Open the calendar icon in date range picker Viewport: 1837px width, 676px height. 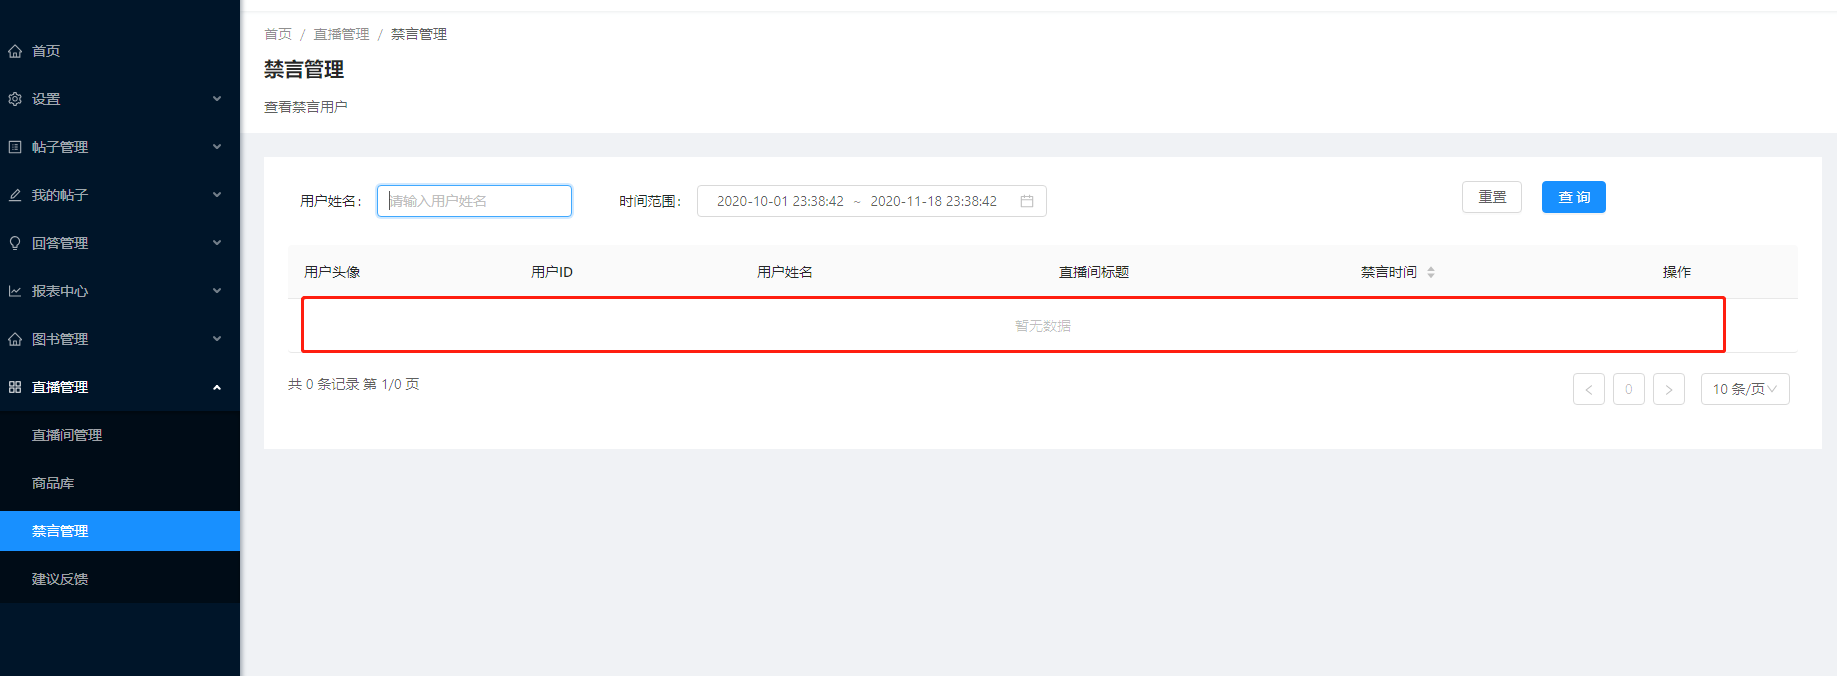click(1027, 201)
